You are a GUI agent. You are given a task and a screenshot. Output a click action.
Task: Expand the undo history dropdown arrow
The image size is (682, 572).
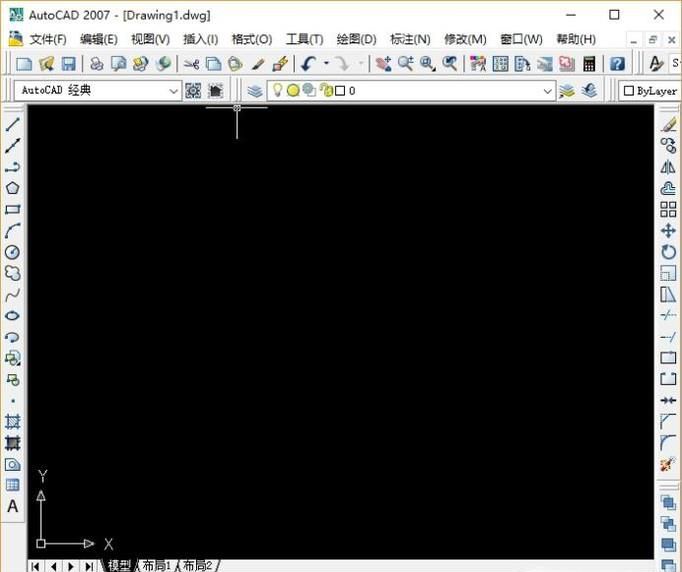pyautogui.click(x=326, y=64)
